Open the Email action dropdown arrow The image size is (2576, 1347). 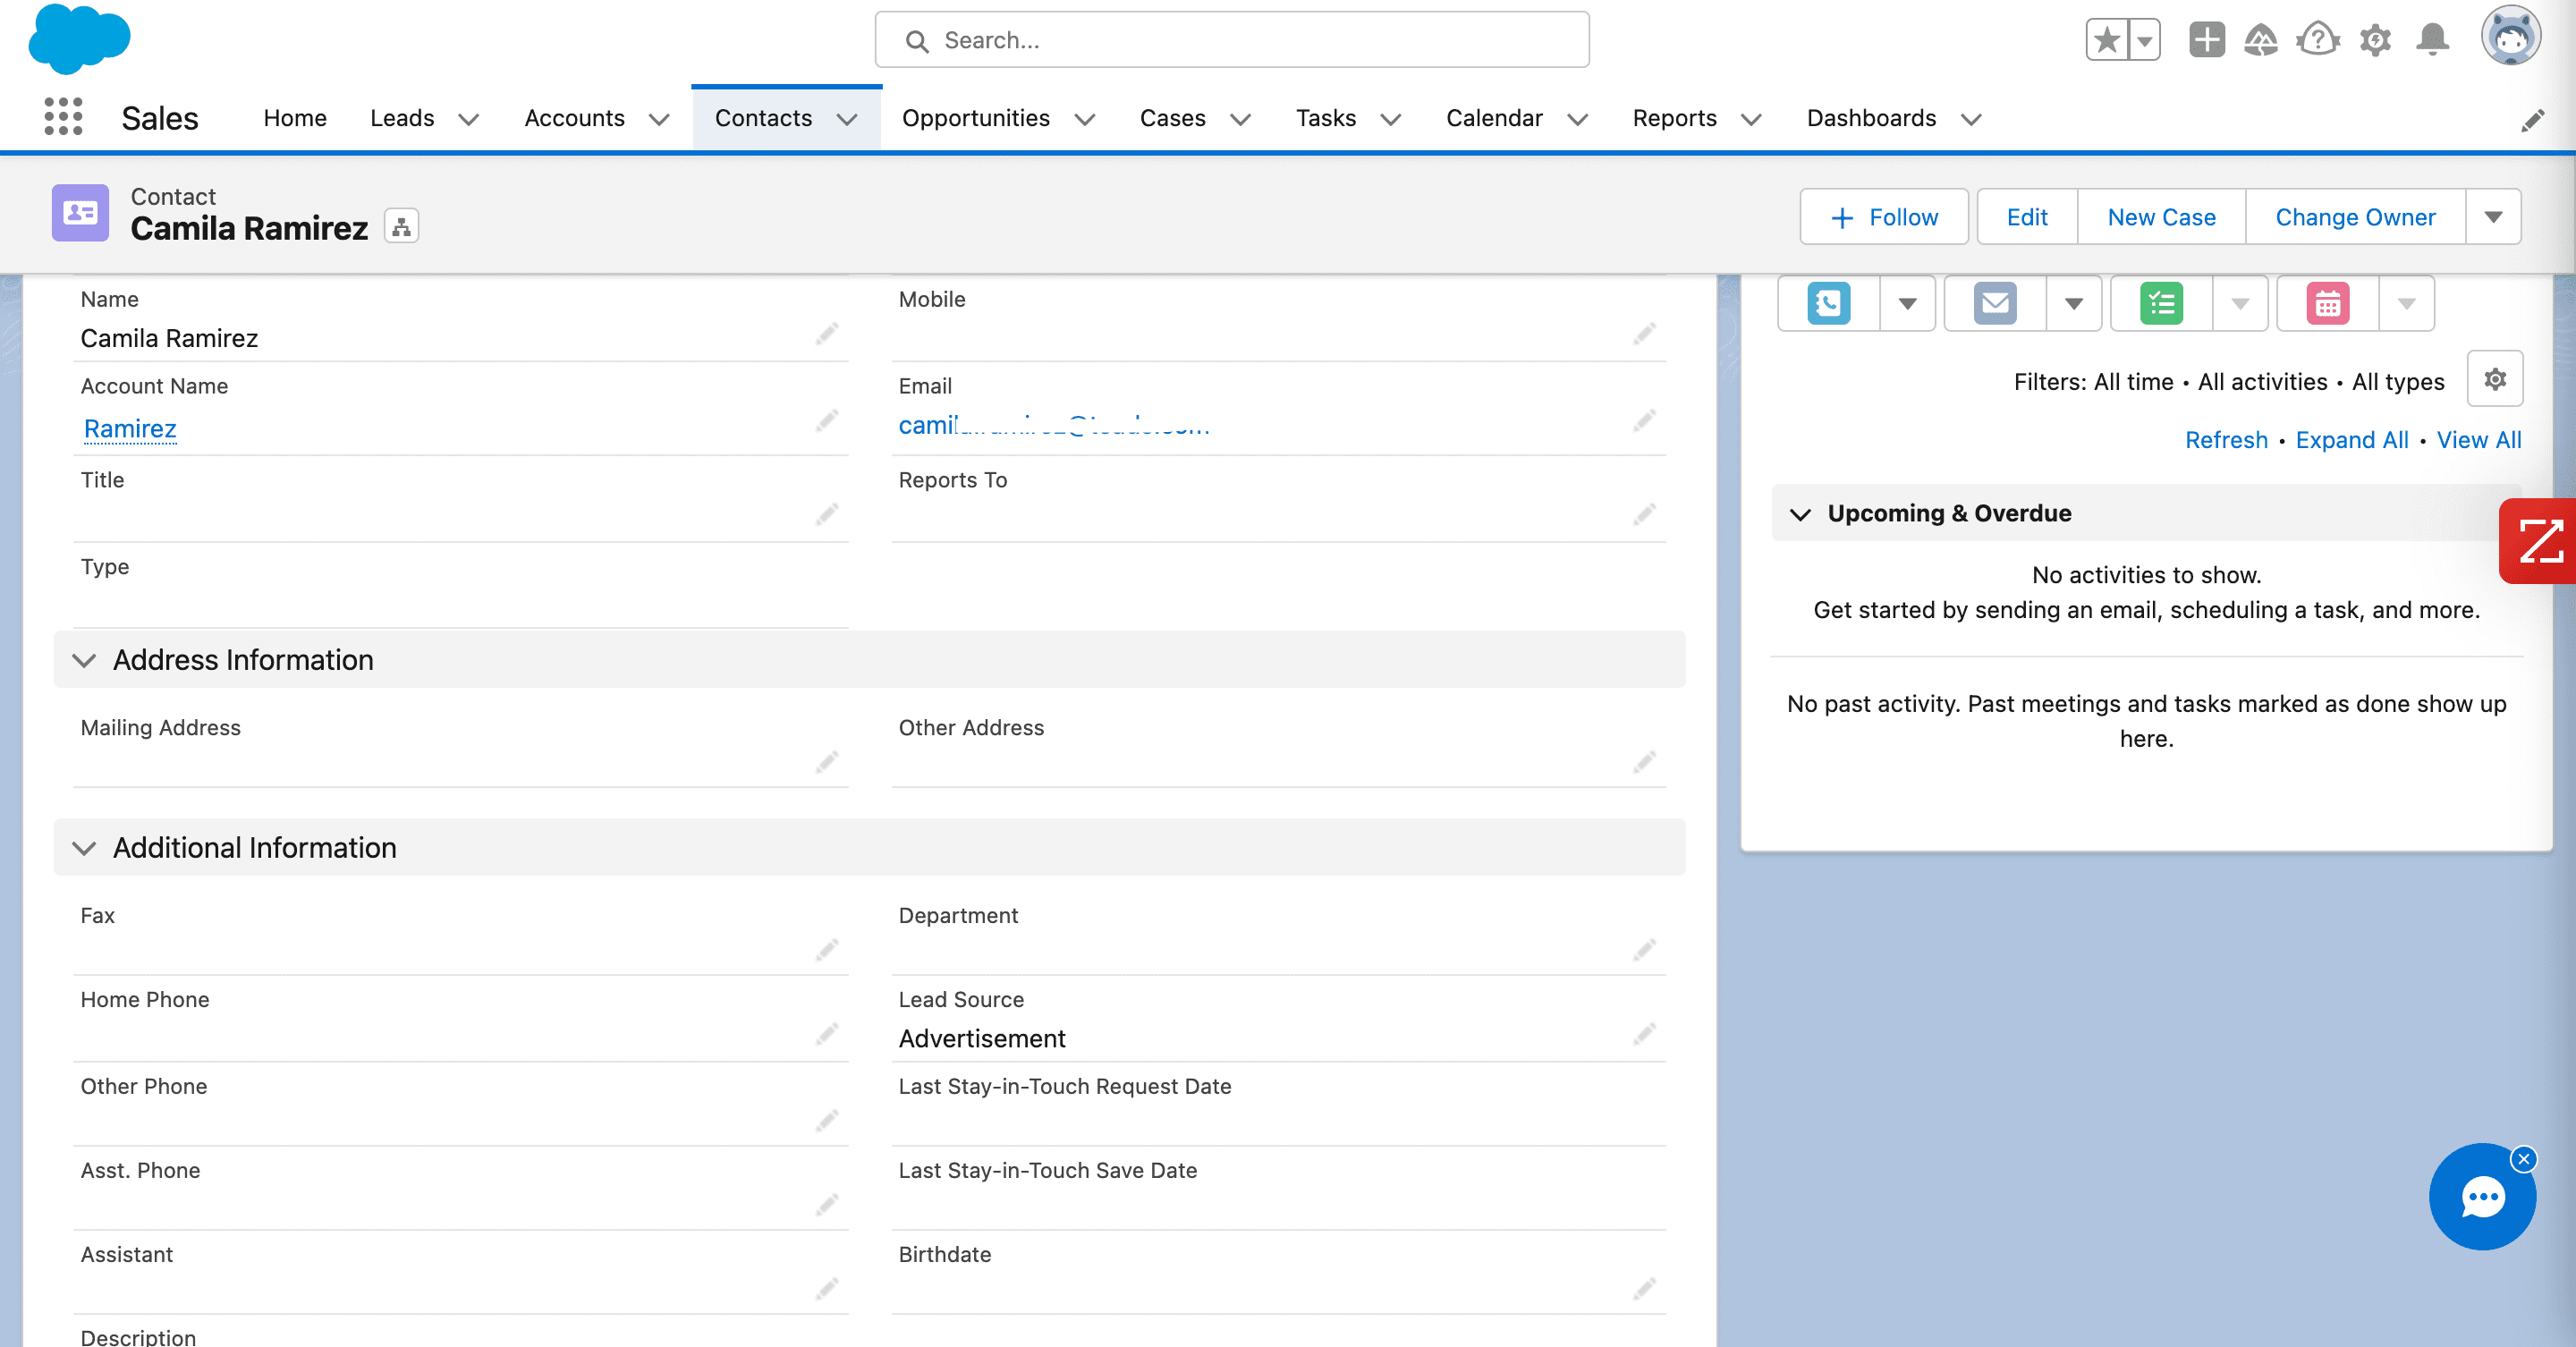coord(2074,303)
